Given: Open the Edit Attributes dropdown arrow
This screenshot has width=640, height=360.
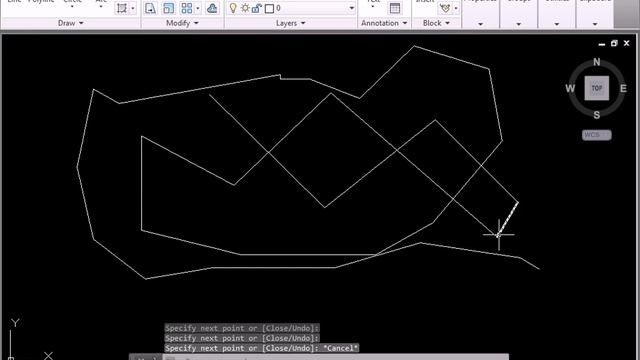Looking at the screenshot, I should (456, 8).
